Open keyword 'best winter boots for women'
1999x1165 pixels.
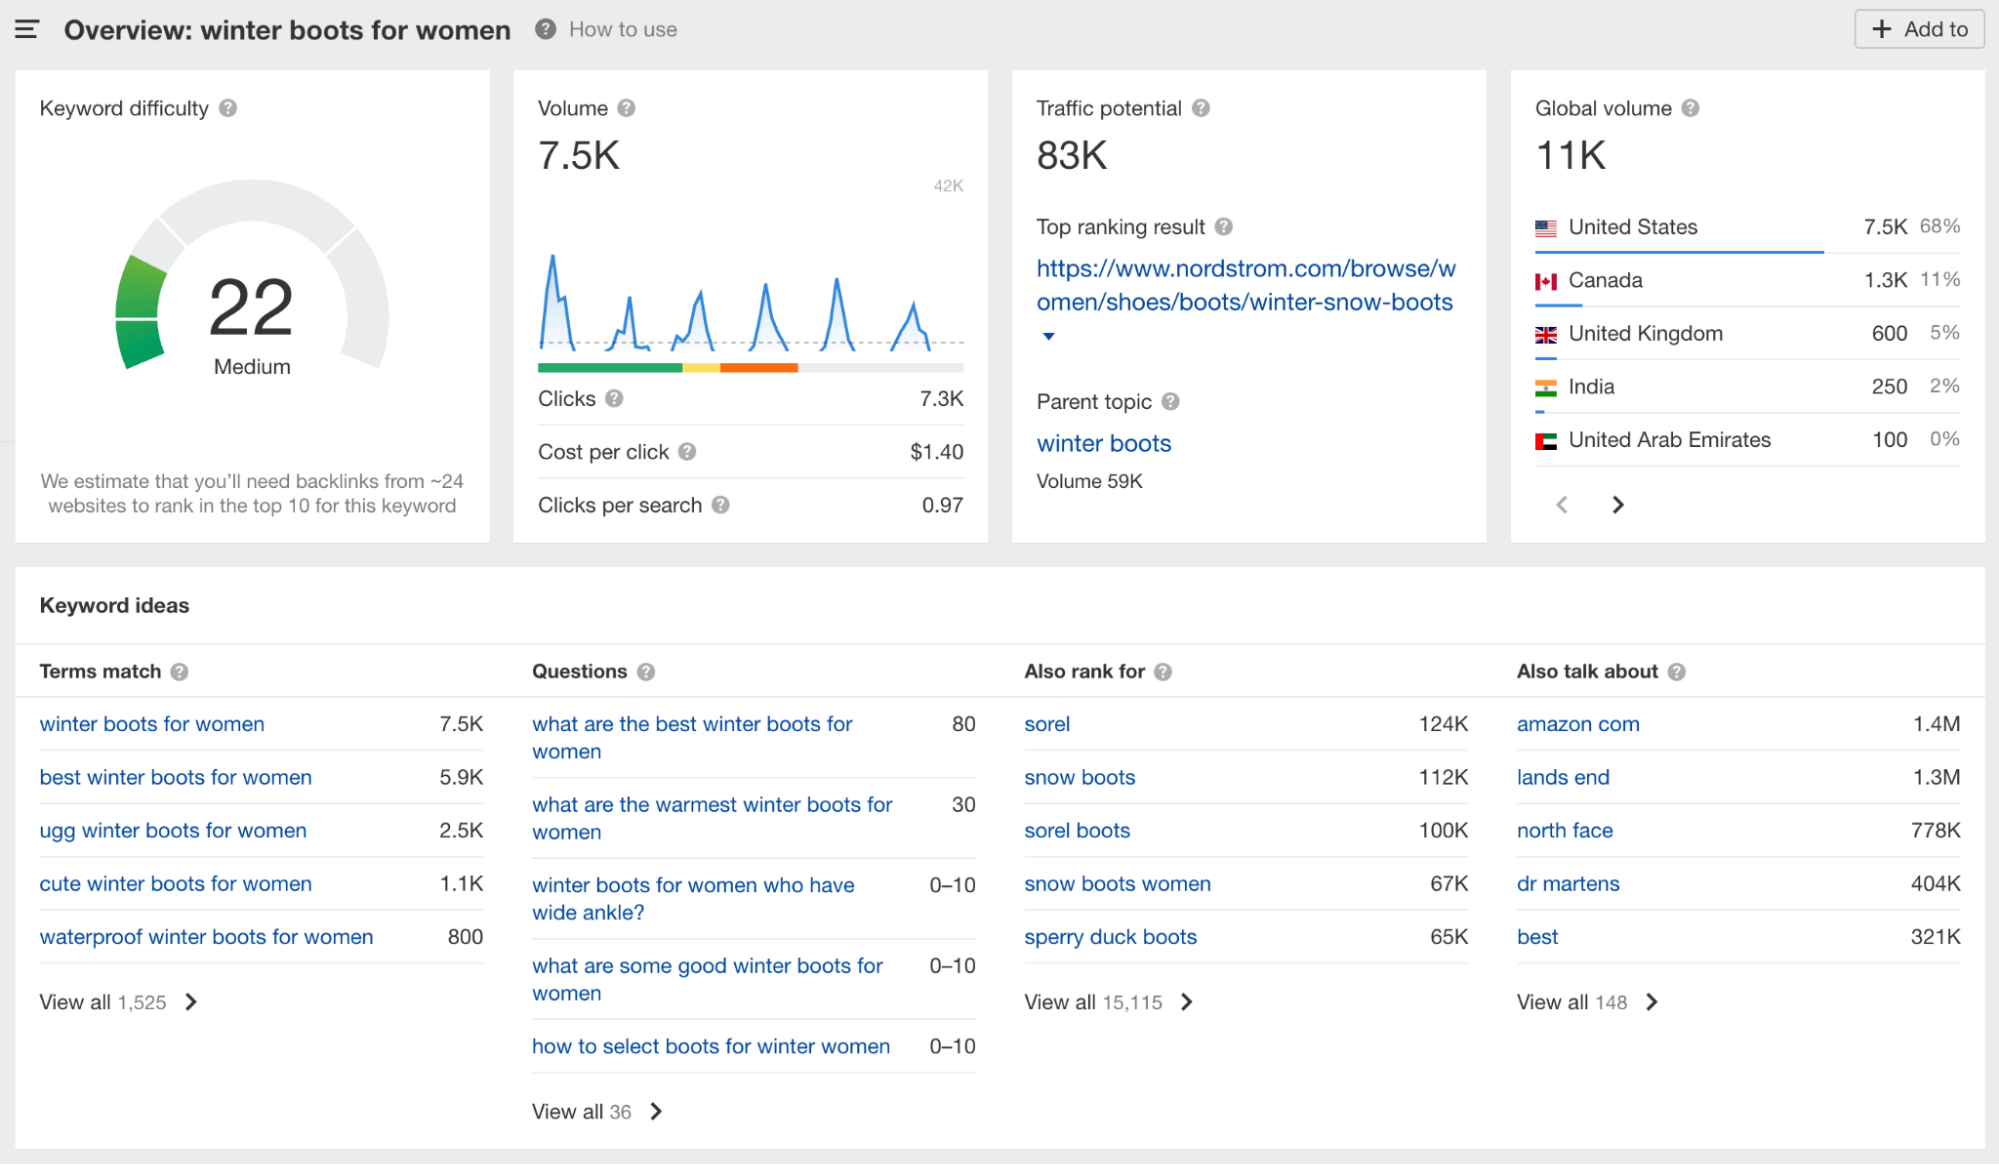(x=176, y=777)
